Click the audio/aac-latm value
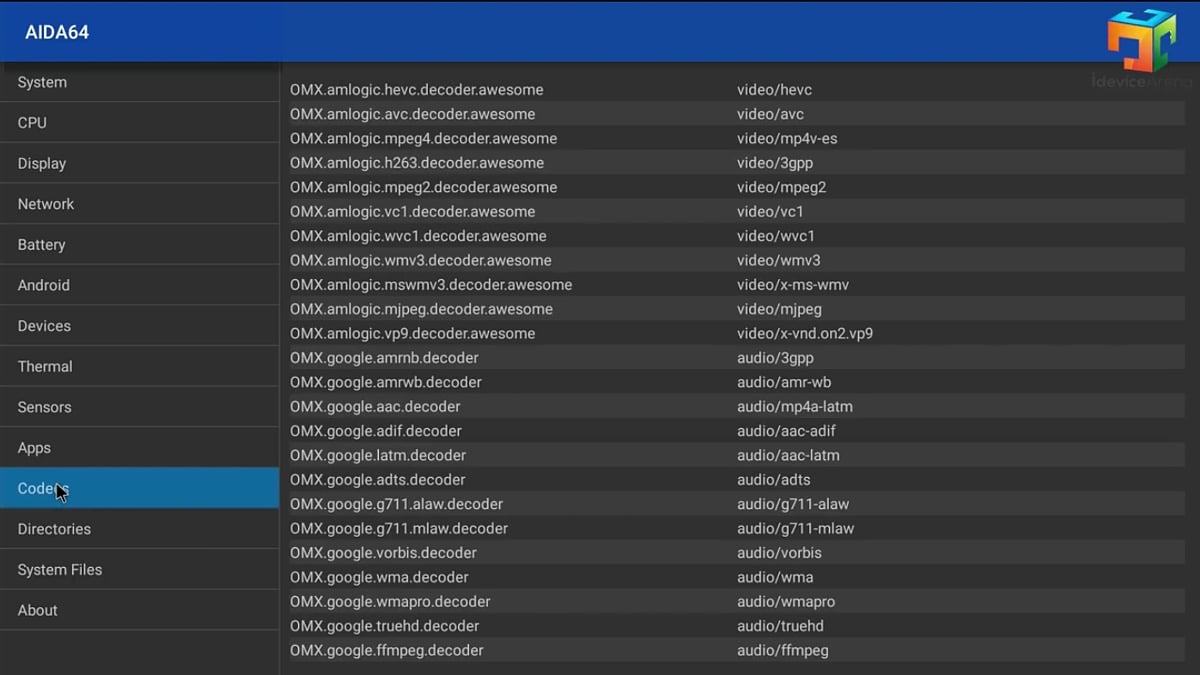 [x=788, y=455]
